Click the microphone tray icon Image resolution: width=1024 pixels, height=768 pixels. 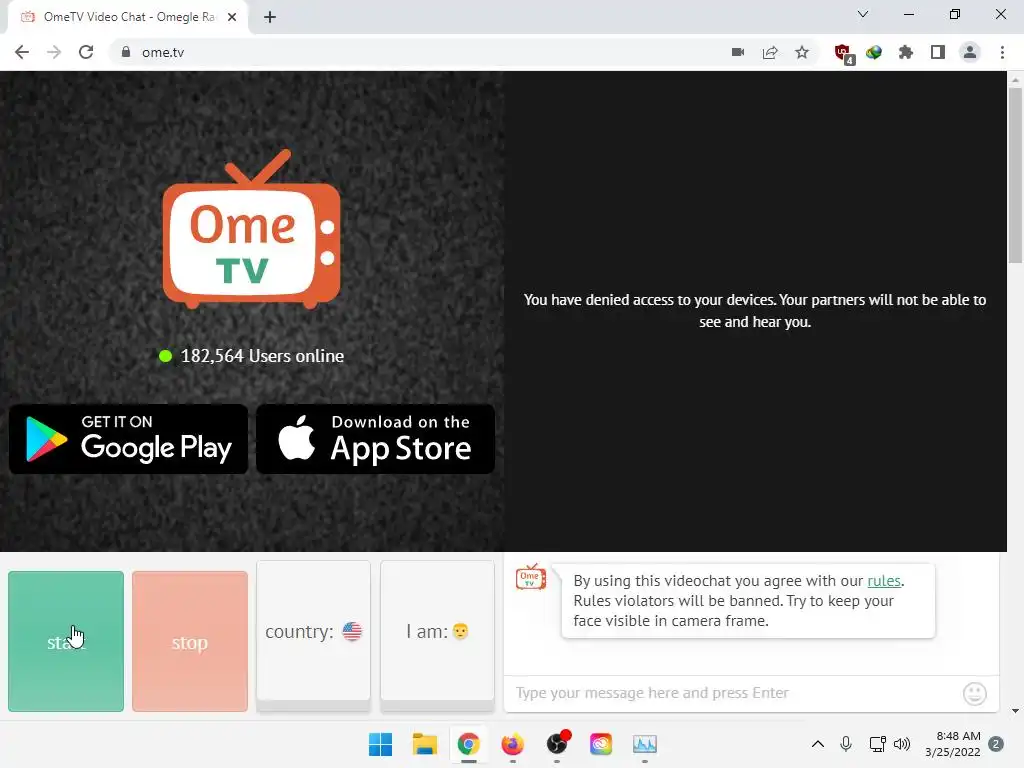point(846,744)
